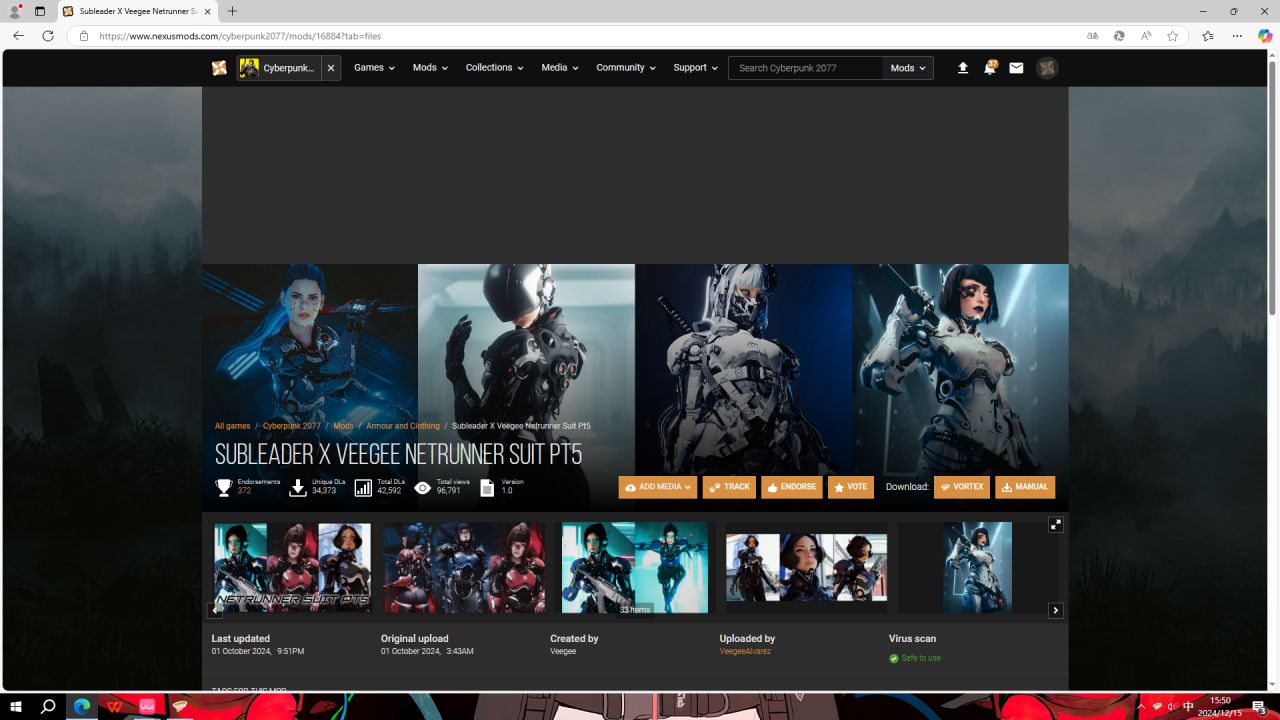
Task: Follow the Cyberpunk 2077 breadcrumb link
Action: pyautogui.click(x=292, y=426)
